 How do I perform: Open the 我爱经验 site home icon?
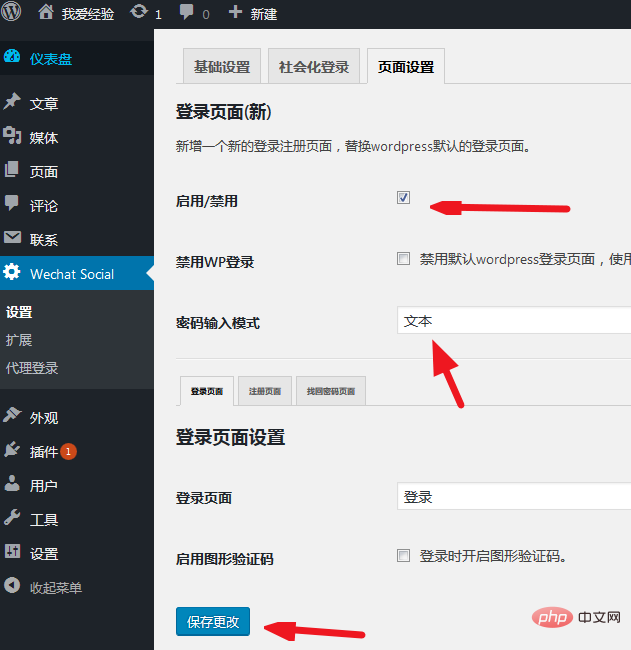click(46, 14)
